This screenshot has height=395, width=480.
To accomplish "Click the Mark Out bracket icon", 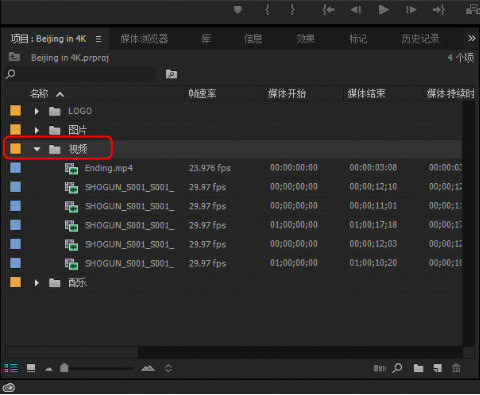I will tap(292, 10).
